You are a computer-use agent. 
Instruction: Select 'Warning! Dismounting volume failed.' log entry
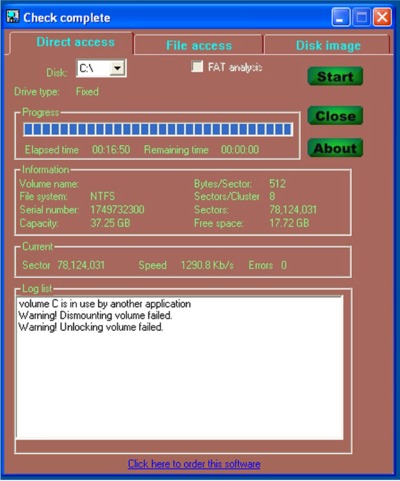(x=95, y=315)
